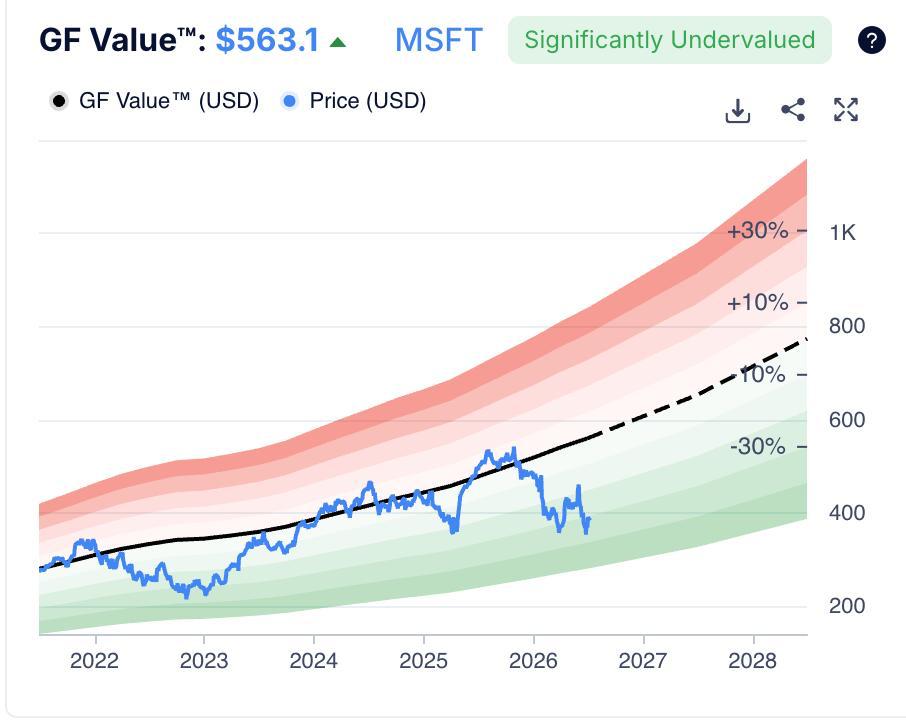
Task: Select the 2022 x-axis label
Action: 94,661
